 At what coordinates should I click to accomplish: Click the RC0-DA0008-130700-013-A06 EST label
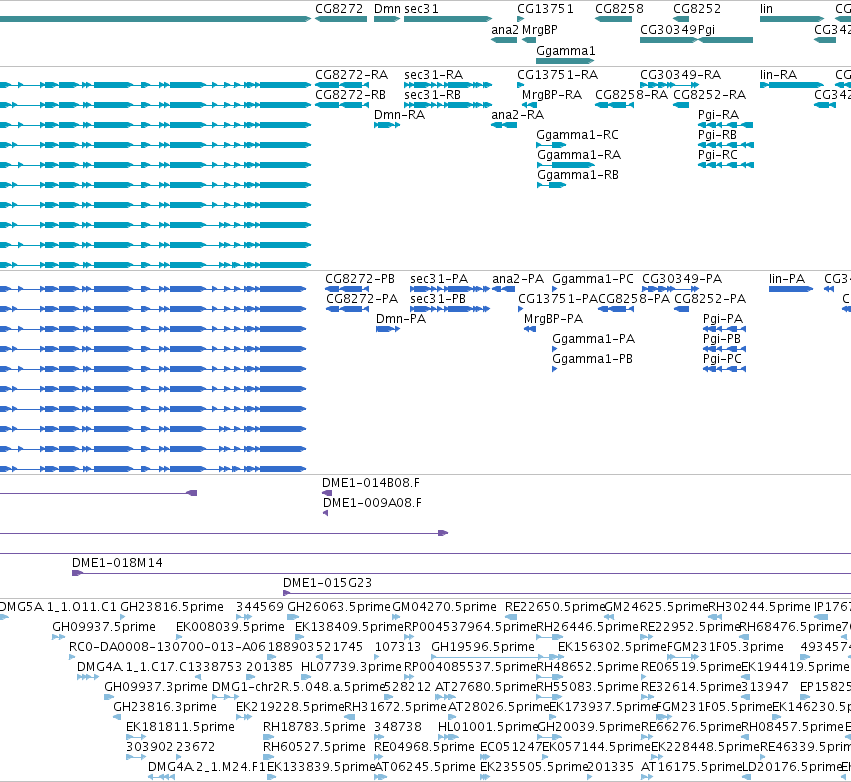click(167, 647)
